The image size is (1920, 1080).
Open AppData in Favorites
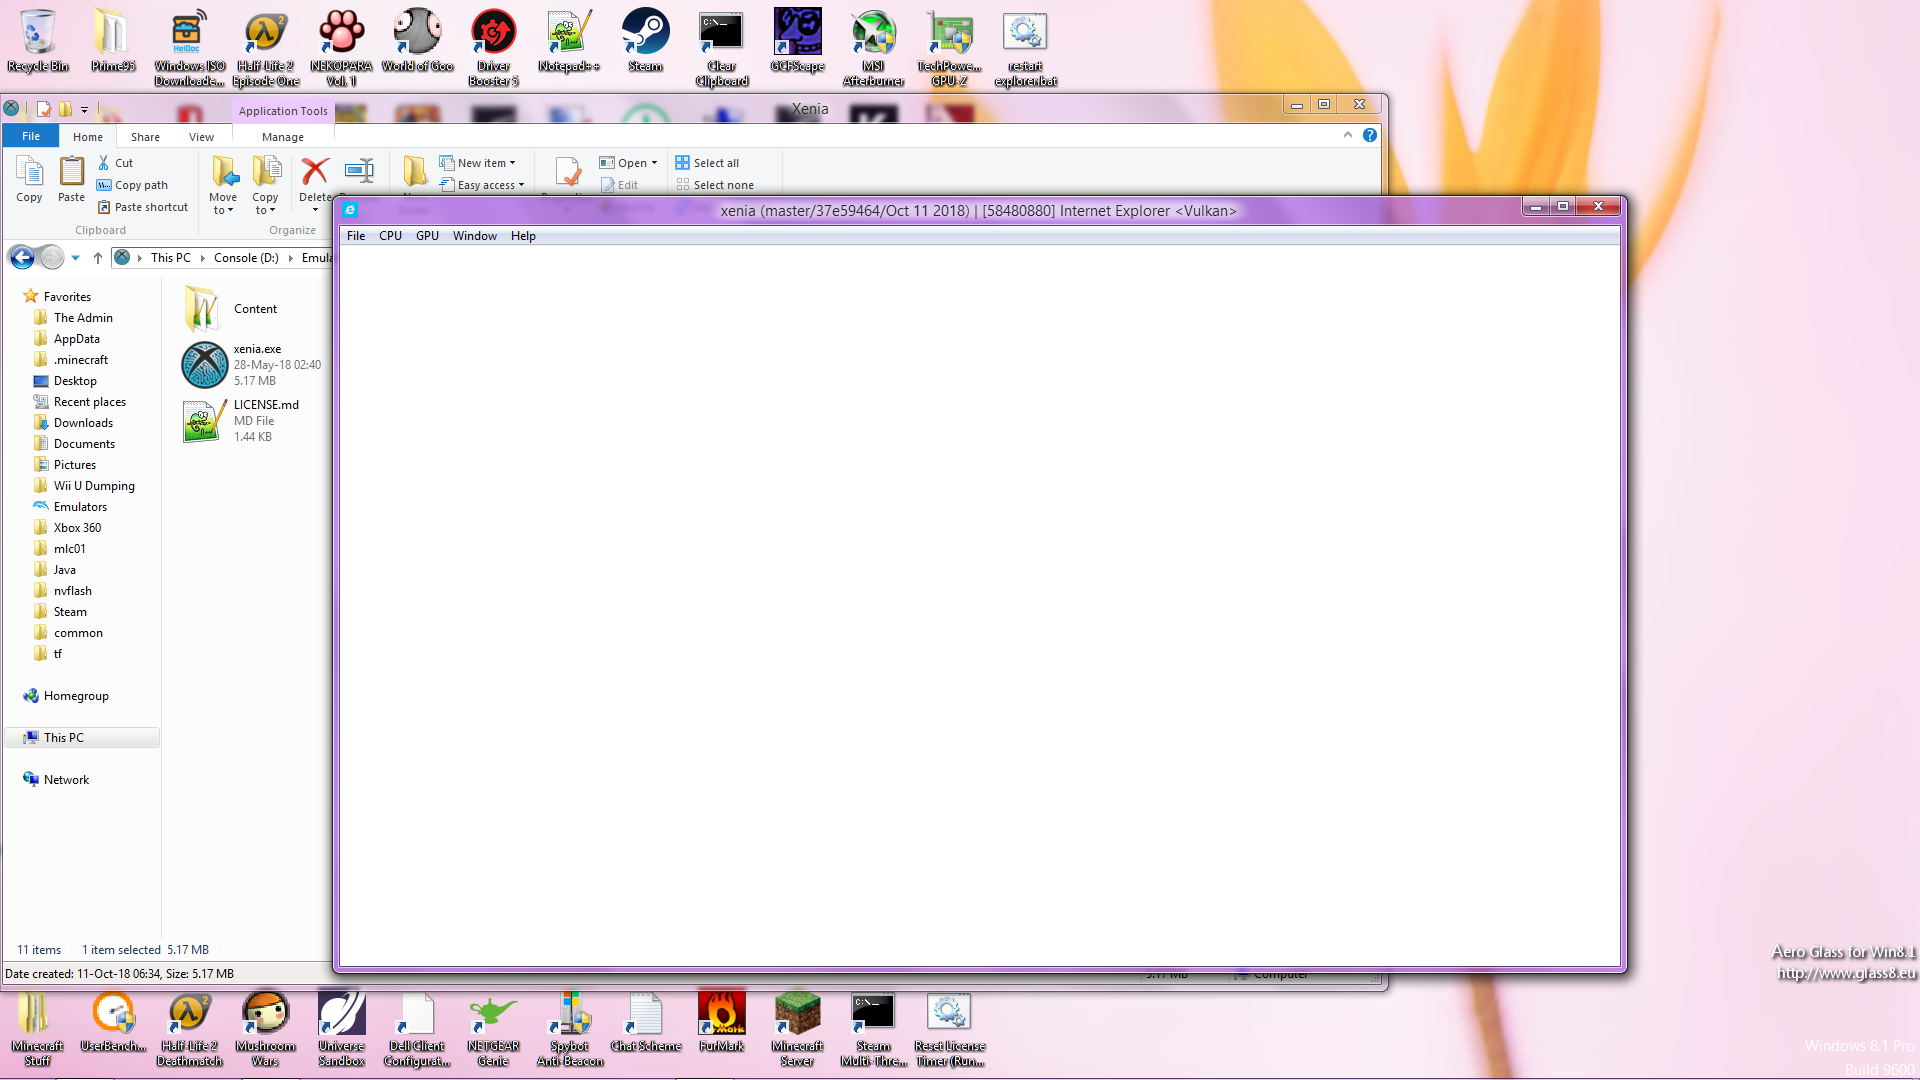click(x=77, y=339)
